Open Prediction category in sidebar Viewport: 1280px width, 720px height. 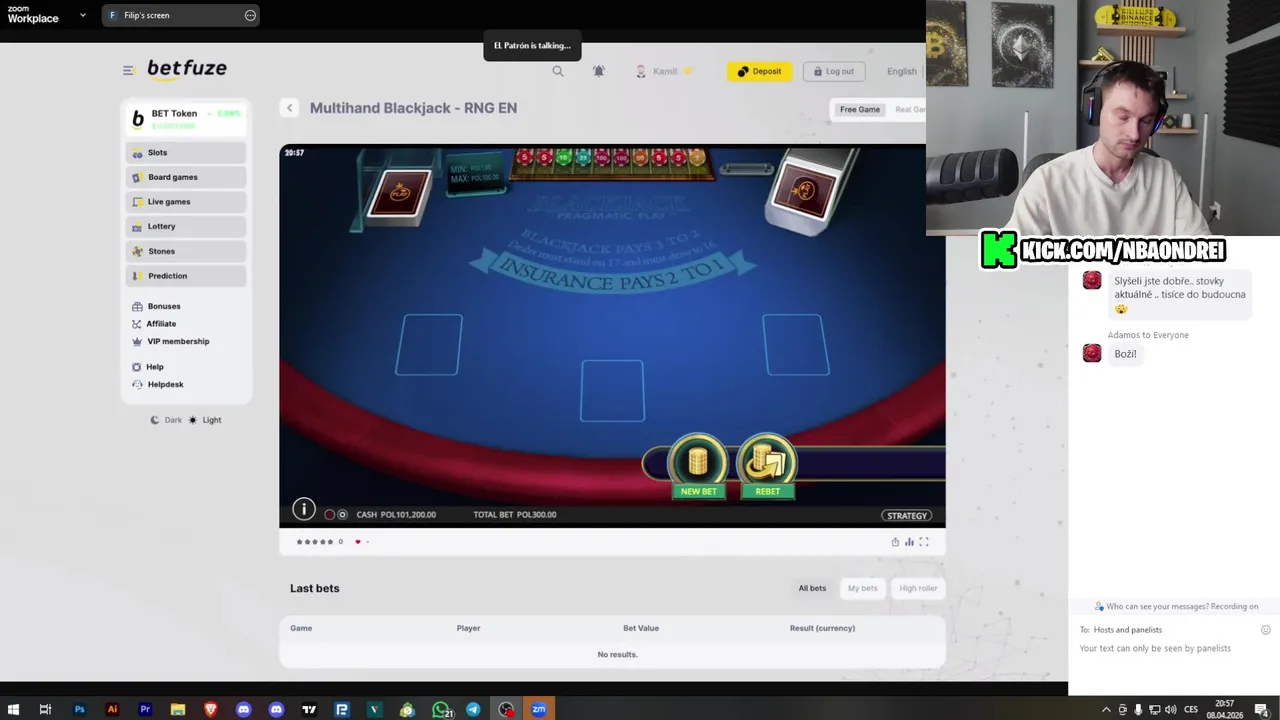tap(186, 276)
